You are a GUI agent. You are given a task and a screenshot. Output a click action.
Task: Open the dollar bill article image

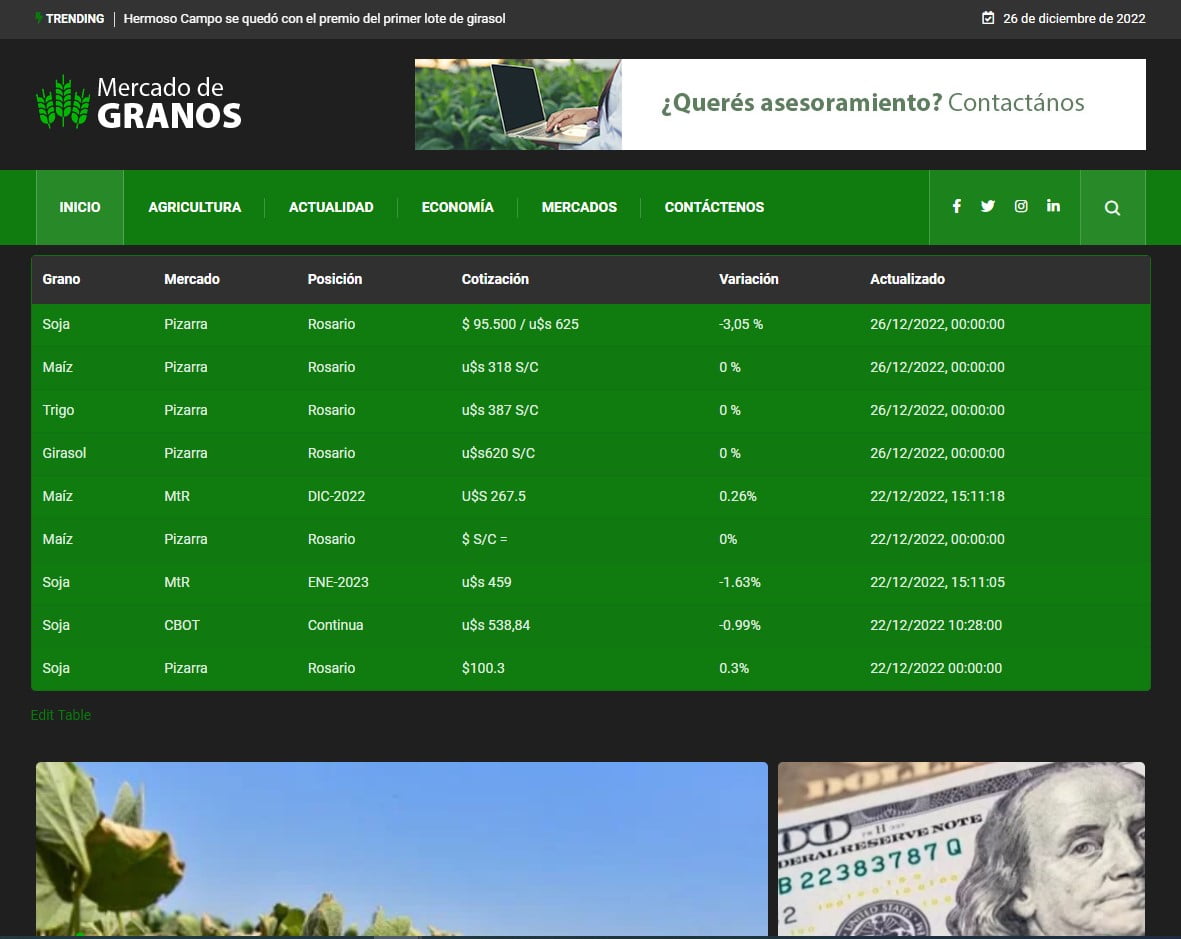pyautogui.click(x=962, y=849)
